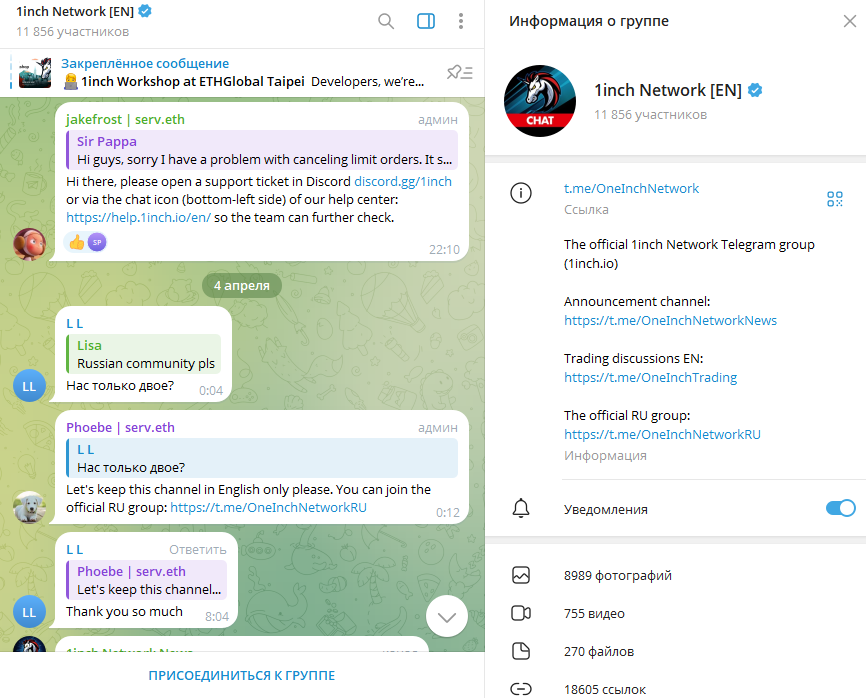Open the Закреплённое сообщение pinned bar

pyautogui.click(x=242, y=72)
